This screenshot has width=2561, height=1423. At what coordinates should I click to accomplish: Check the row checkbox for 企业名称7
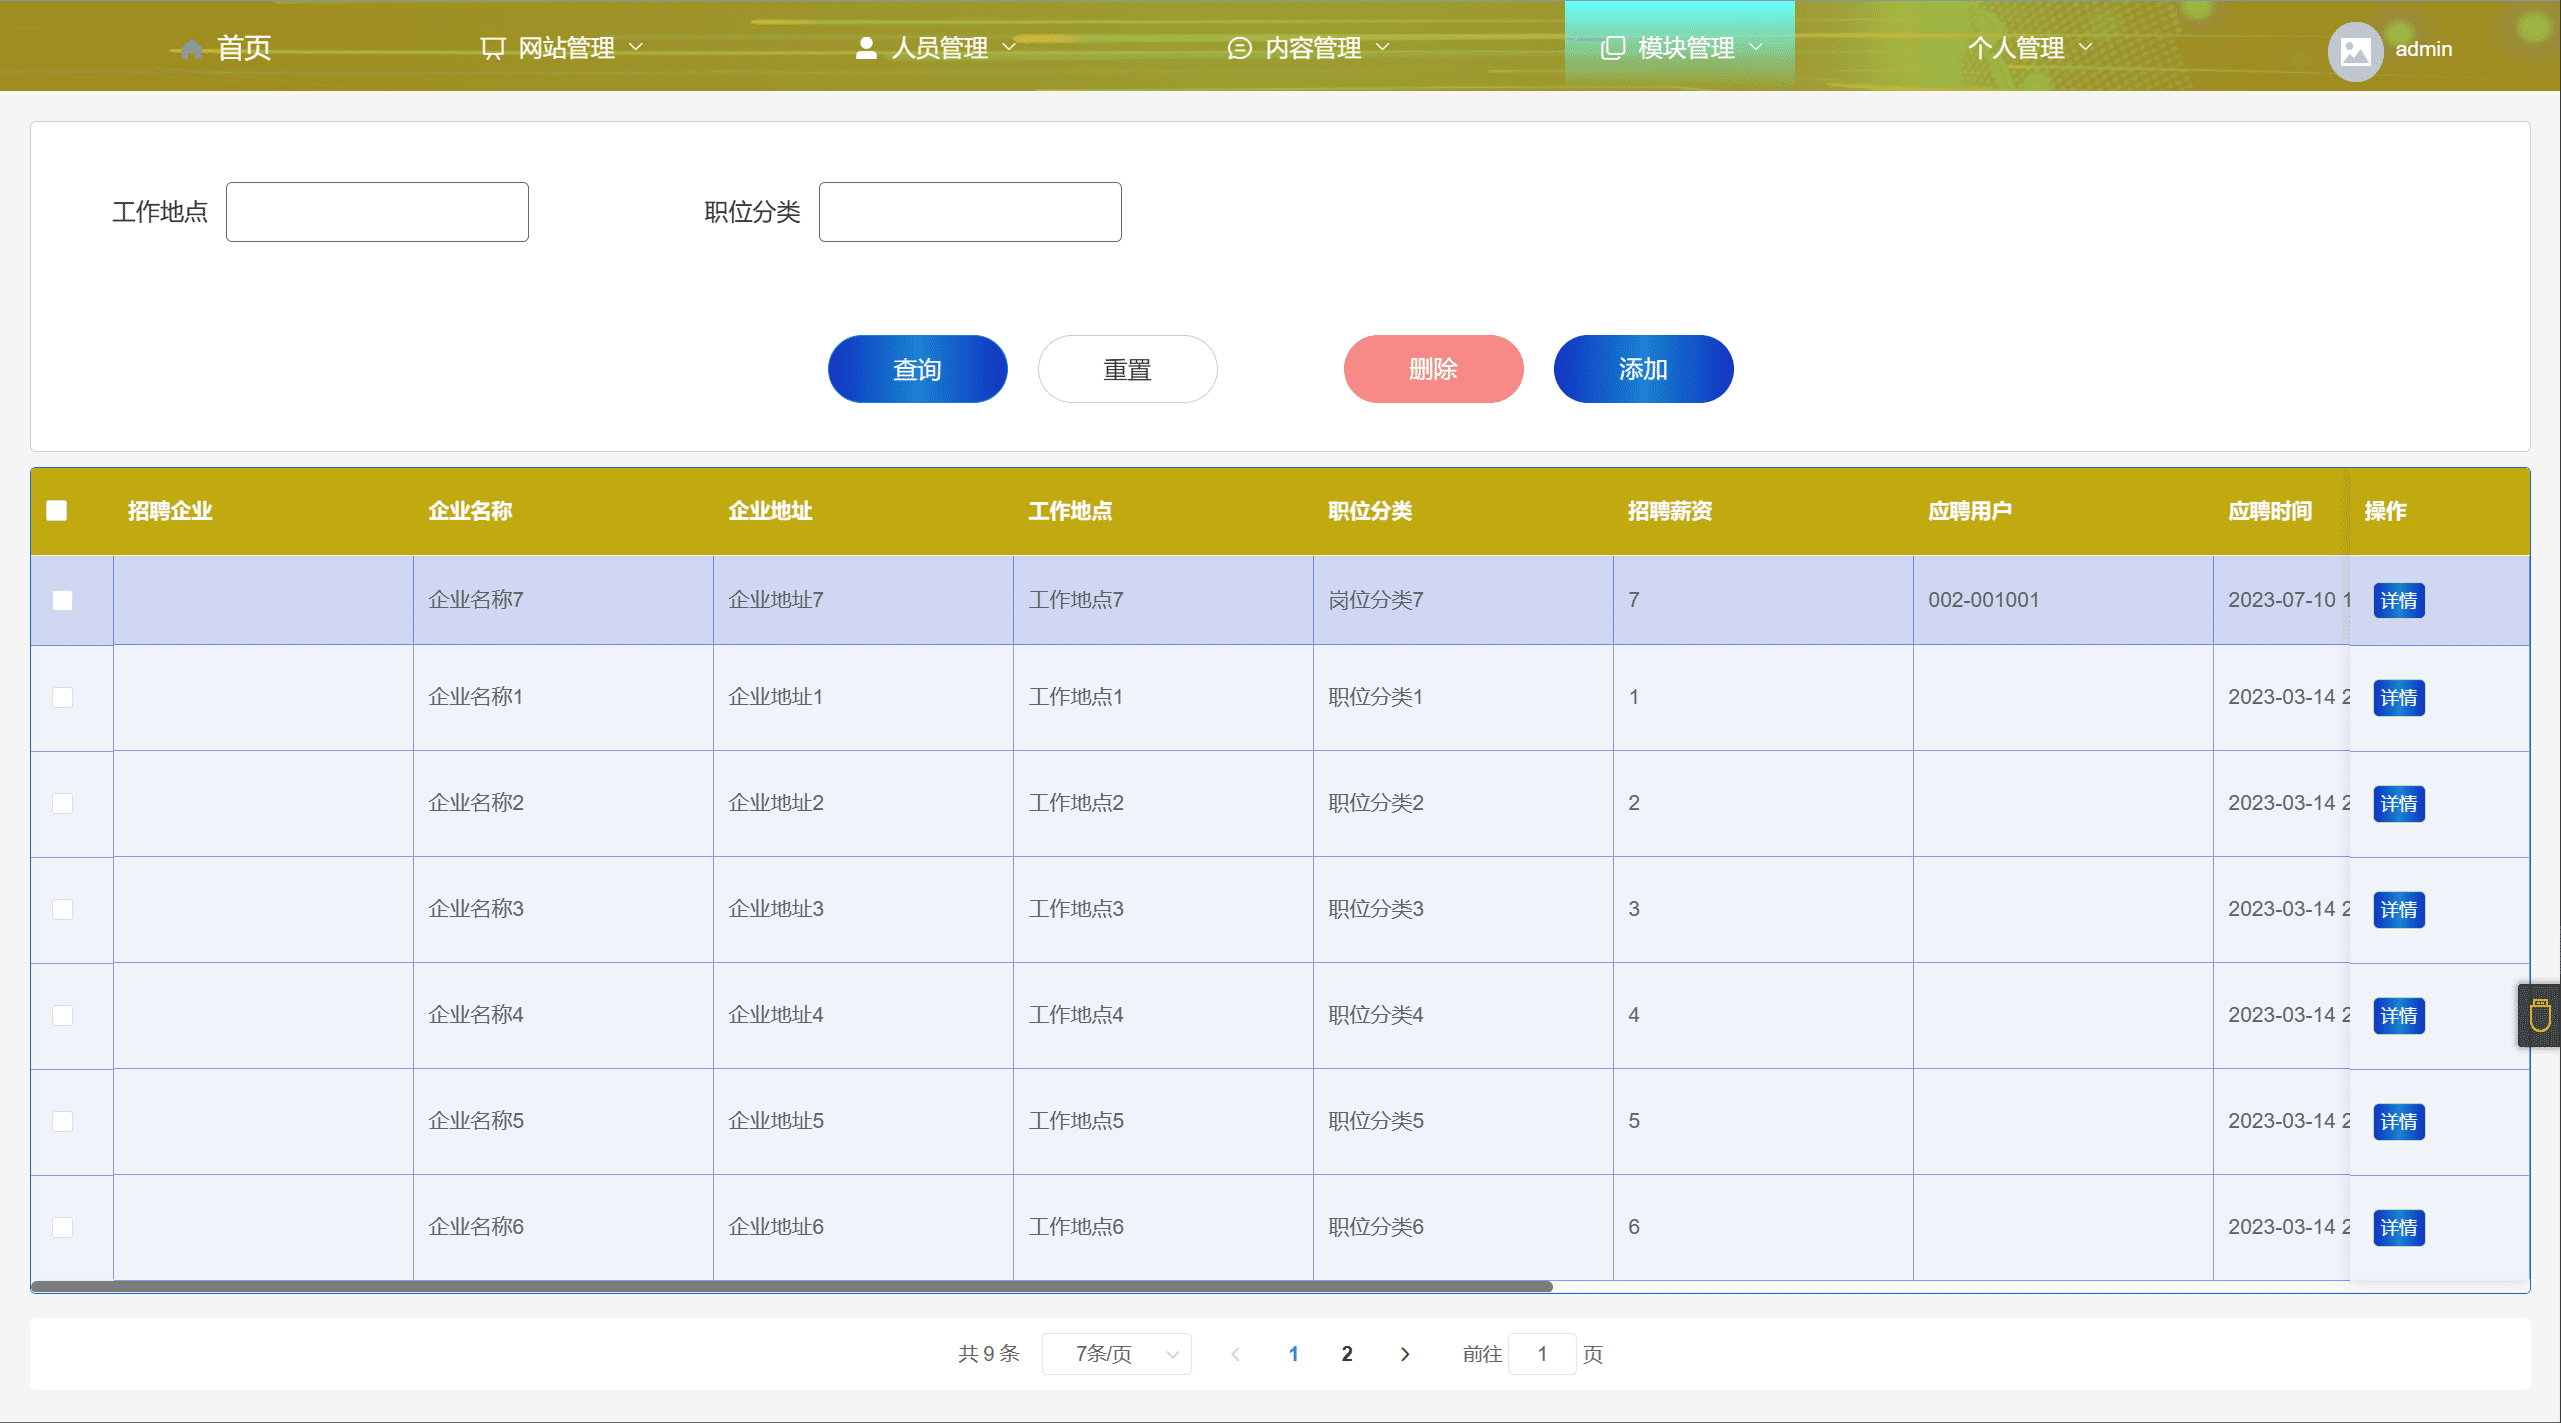tap(63, 600)
